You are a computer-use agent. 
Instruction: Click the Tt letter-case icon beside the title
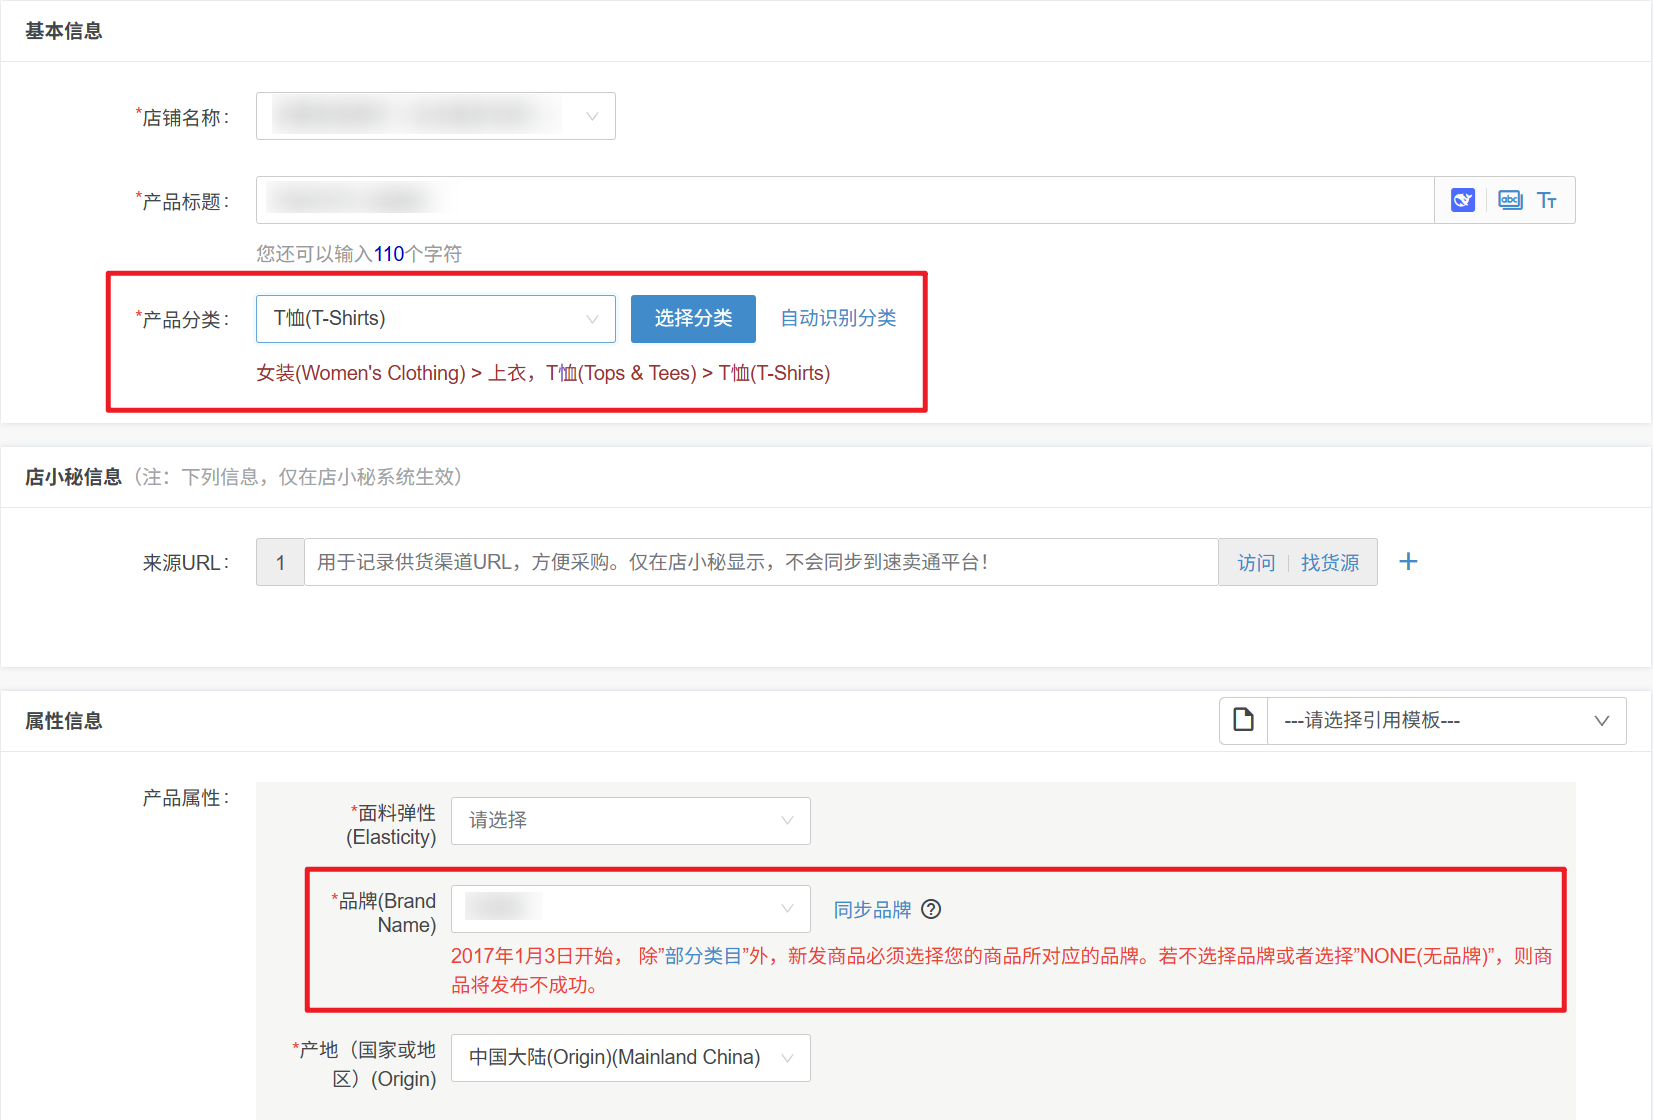(1547, 201)
